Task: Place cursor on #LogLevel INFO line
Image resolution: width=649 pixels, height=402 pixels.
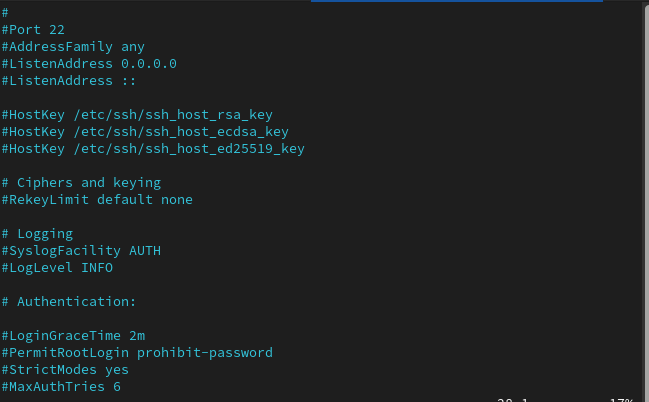Action: [x=57, y=267]
